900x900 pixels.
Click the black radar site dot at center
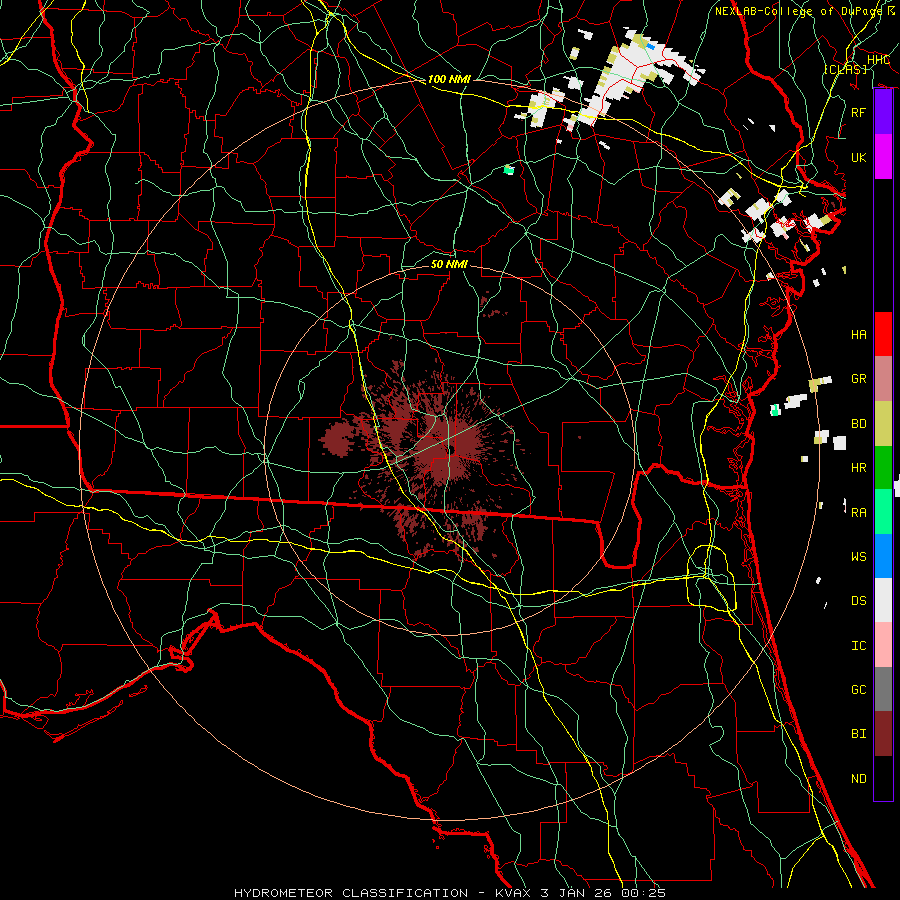click(x=452, y=451)
